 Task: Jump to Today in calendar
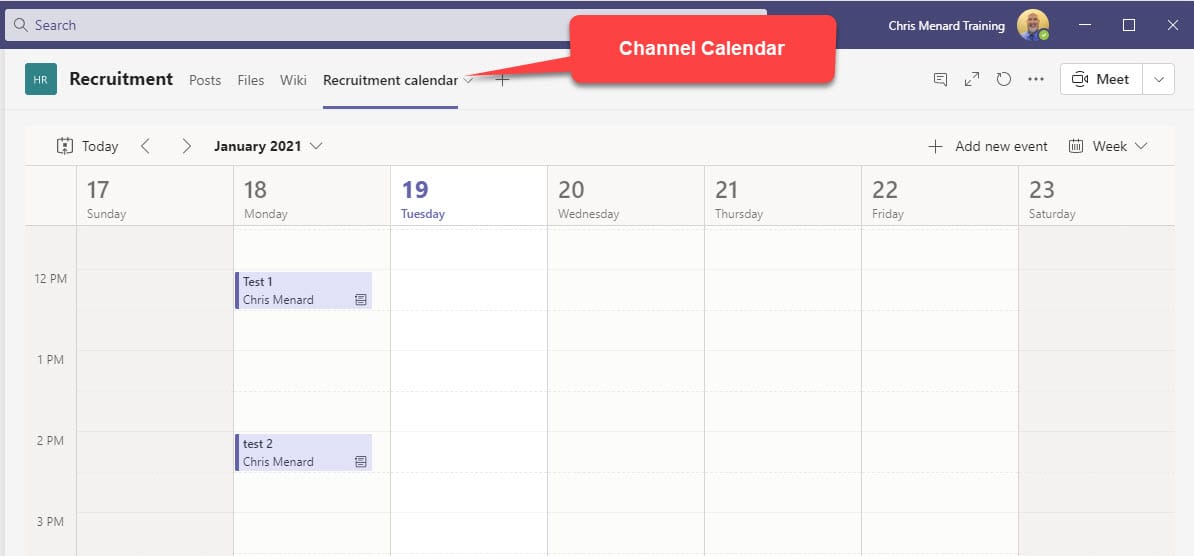[88, 146]
